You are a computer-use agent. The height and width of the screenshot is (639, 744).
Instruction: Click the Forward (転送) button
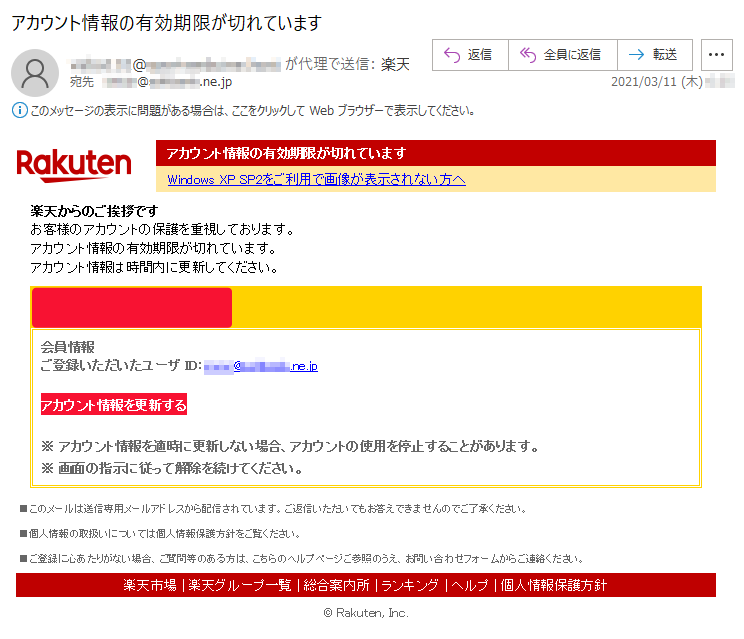(x=655, y=55)
